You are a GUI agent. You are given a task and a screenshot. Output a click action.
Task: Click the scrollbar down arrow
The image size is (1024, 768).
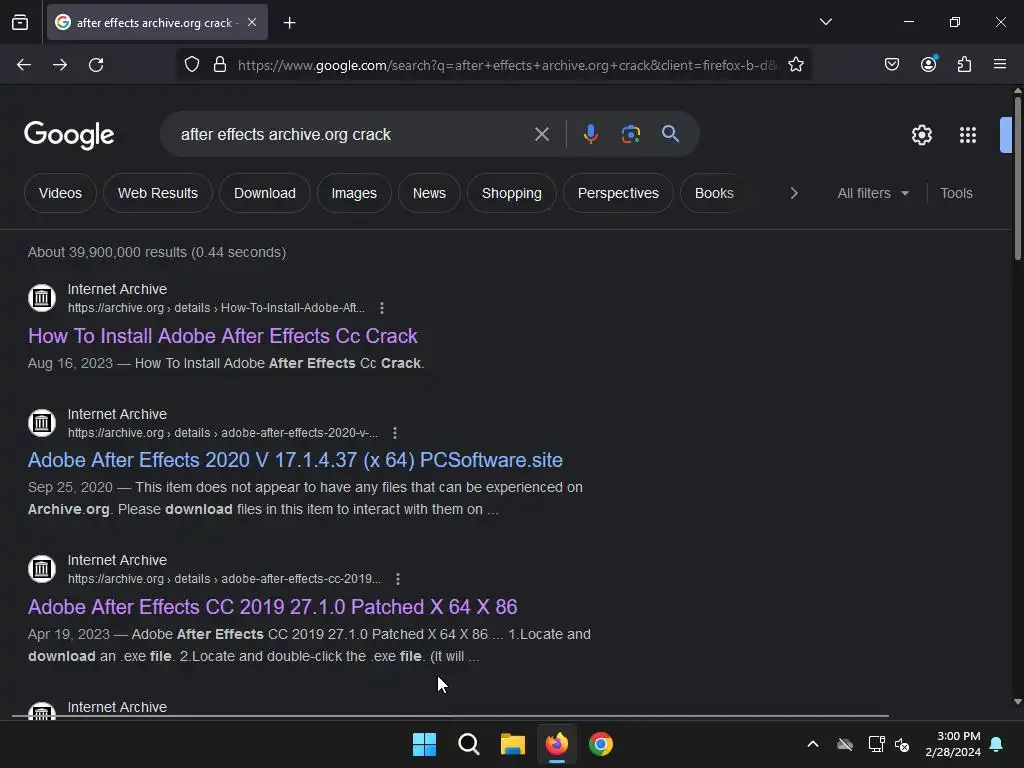(1017, 702)
